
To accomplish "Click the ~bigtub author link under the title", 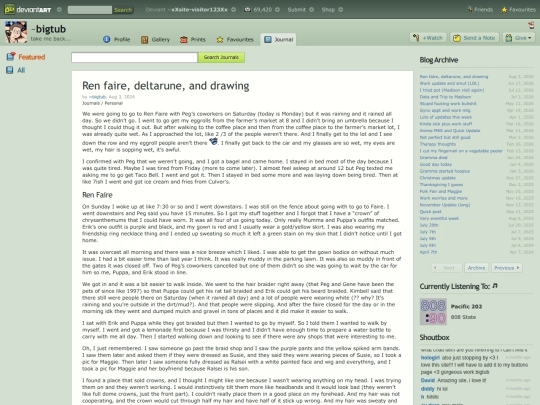I will 97,97.
